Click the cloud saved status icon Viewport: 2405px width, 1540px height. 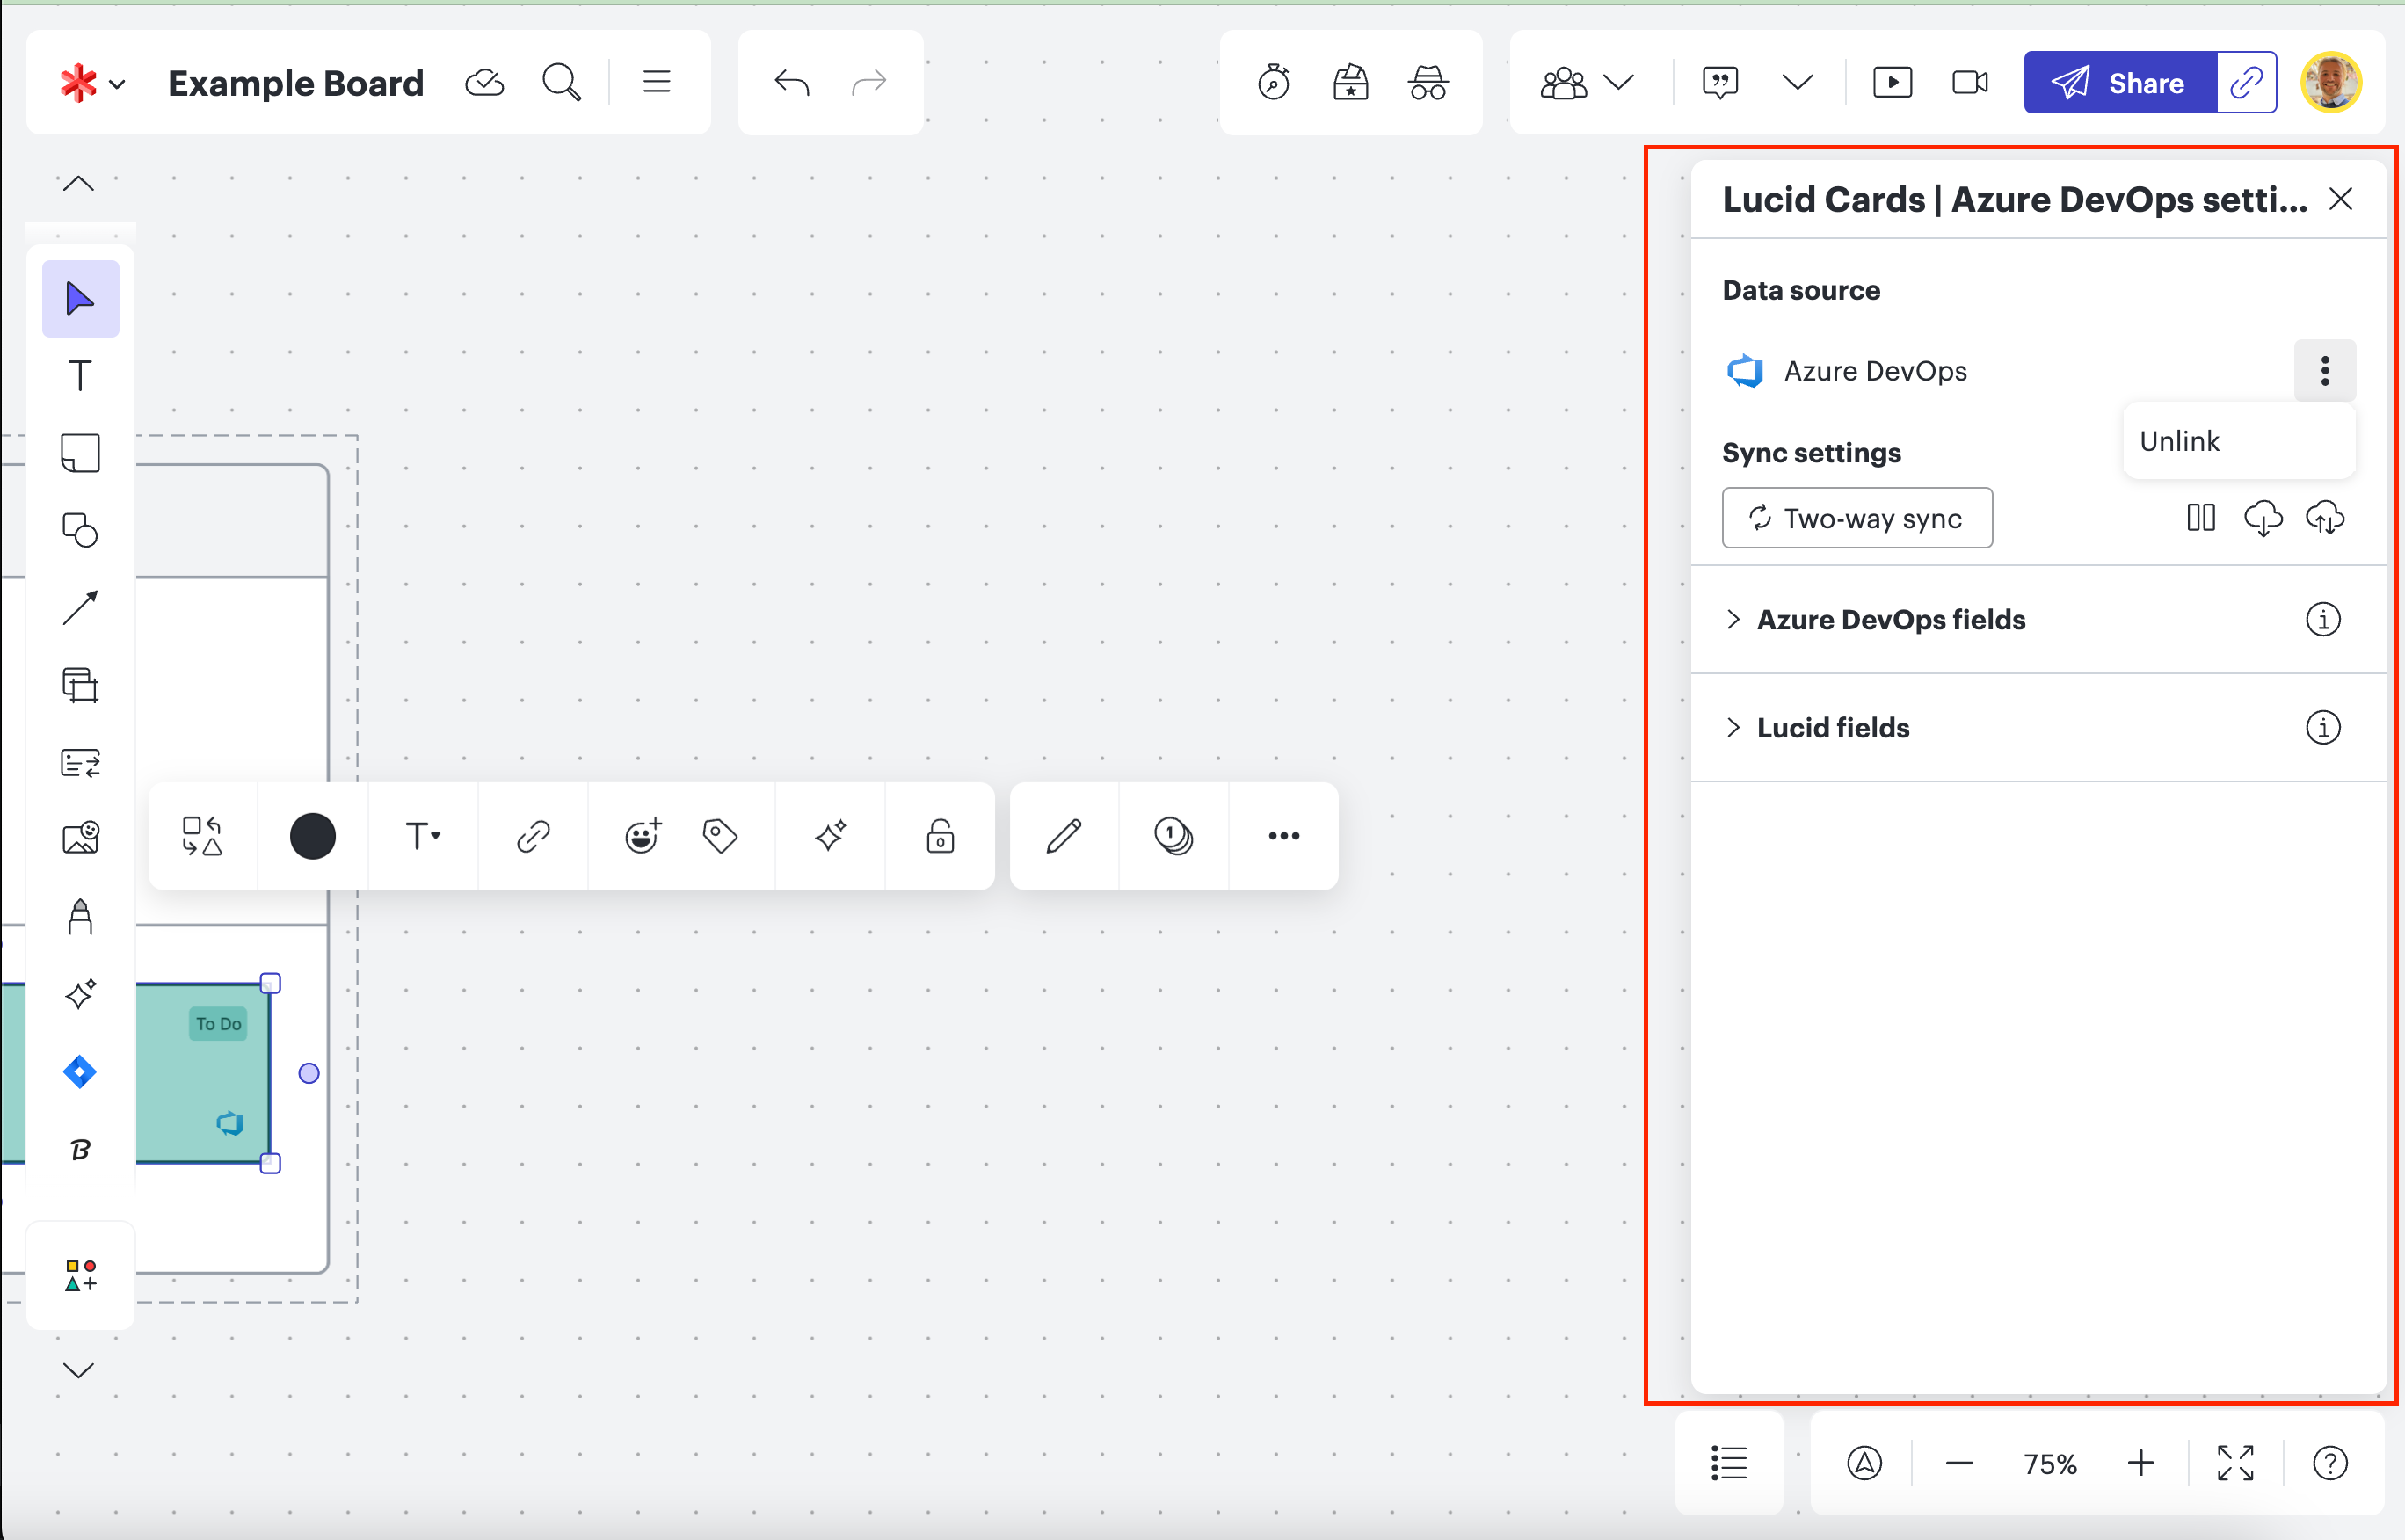point(485,82)
